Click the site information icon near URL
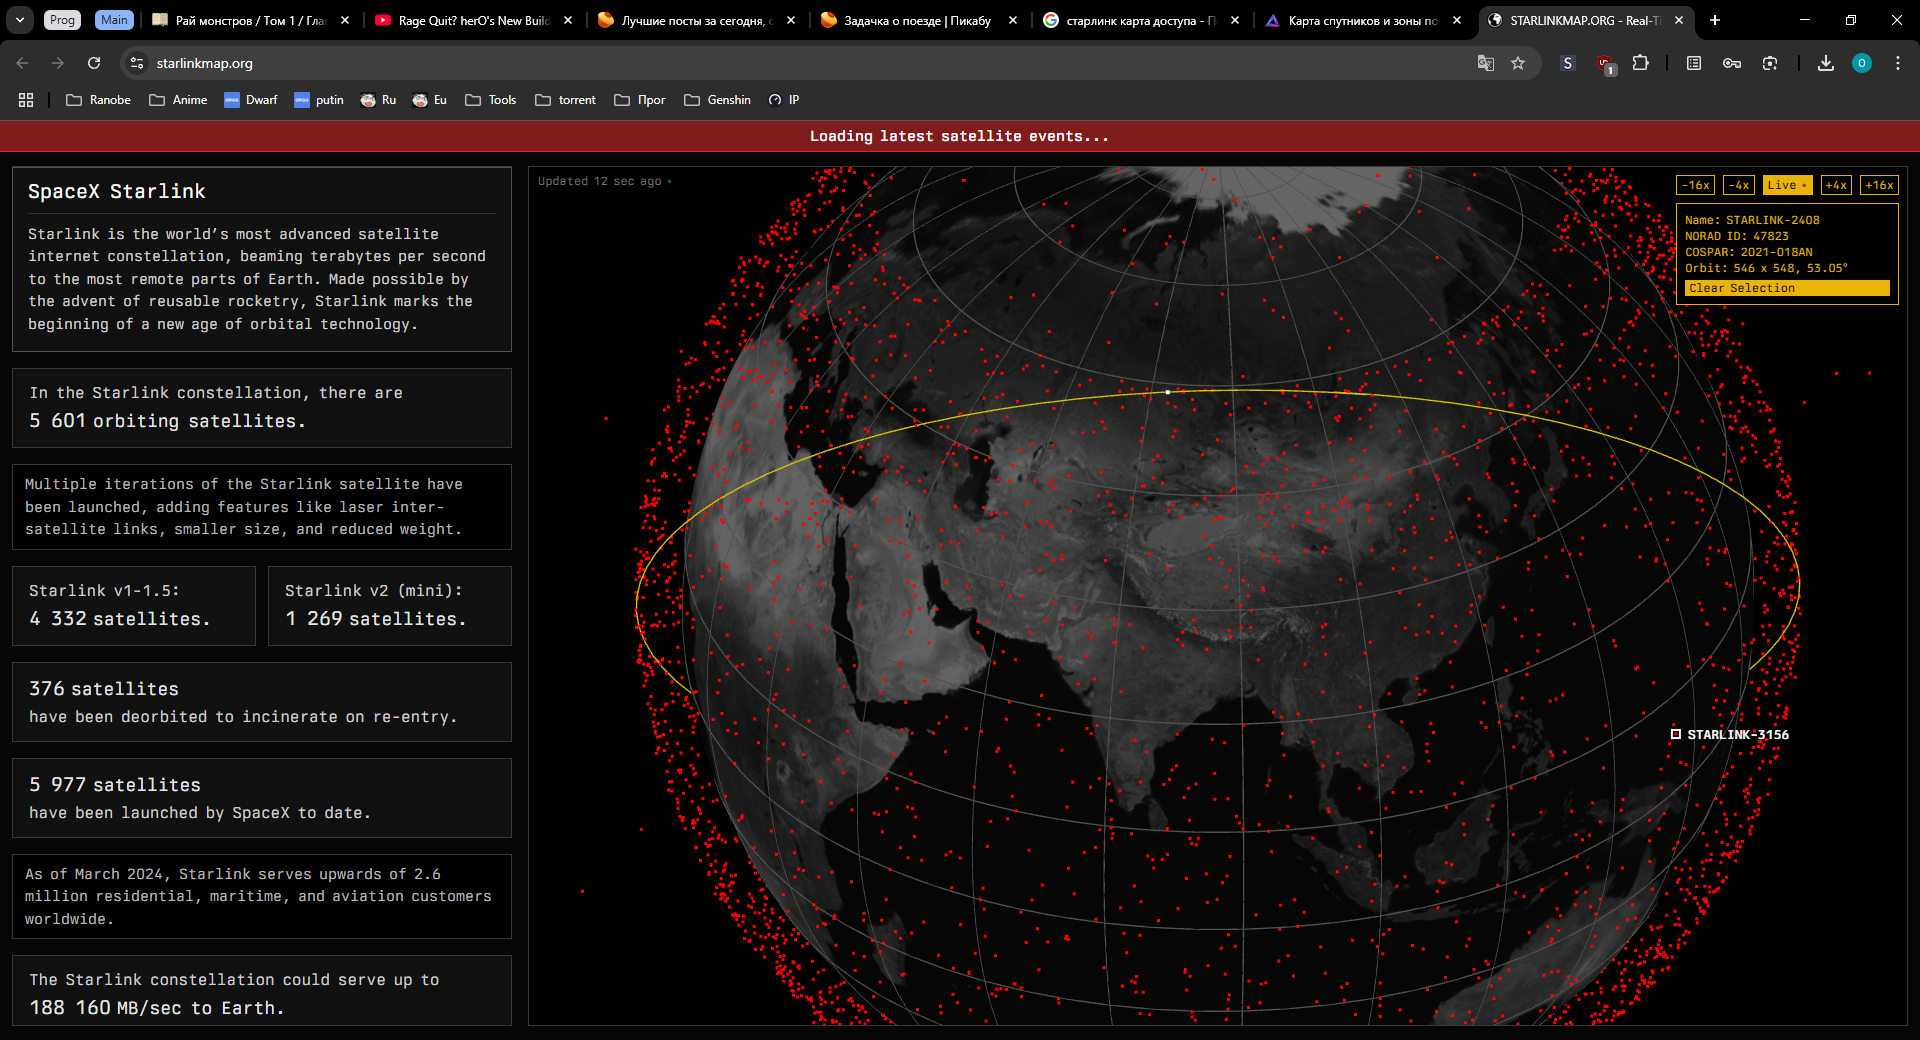 click(x=137, y=63)
